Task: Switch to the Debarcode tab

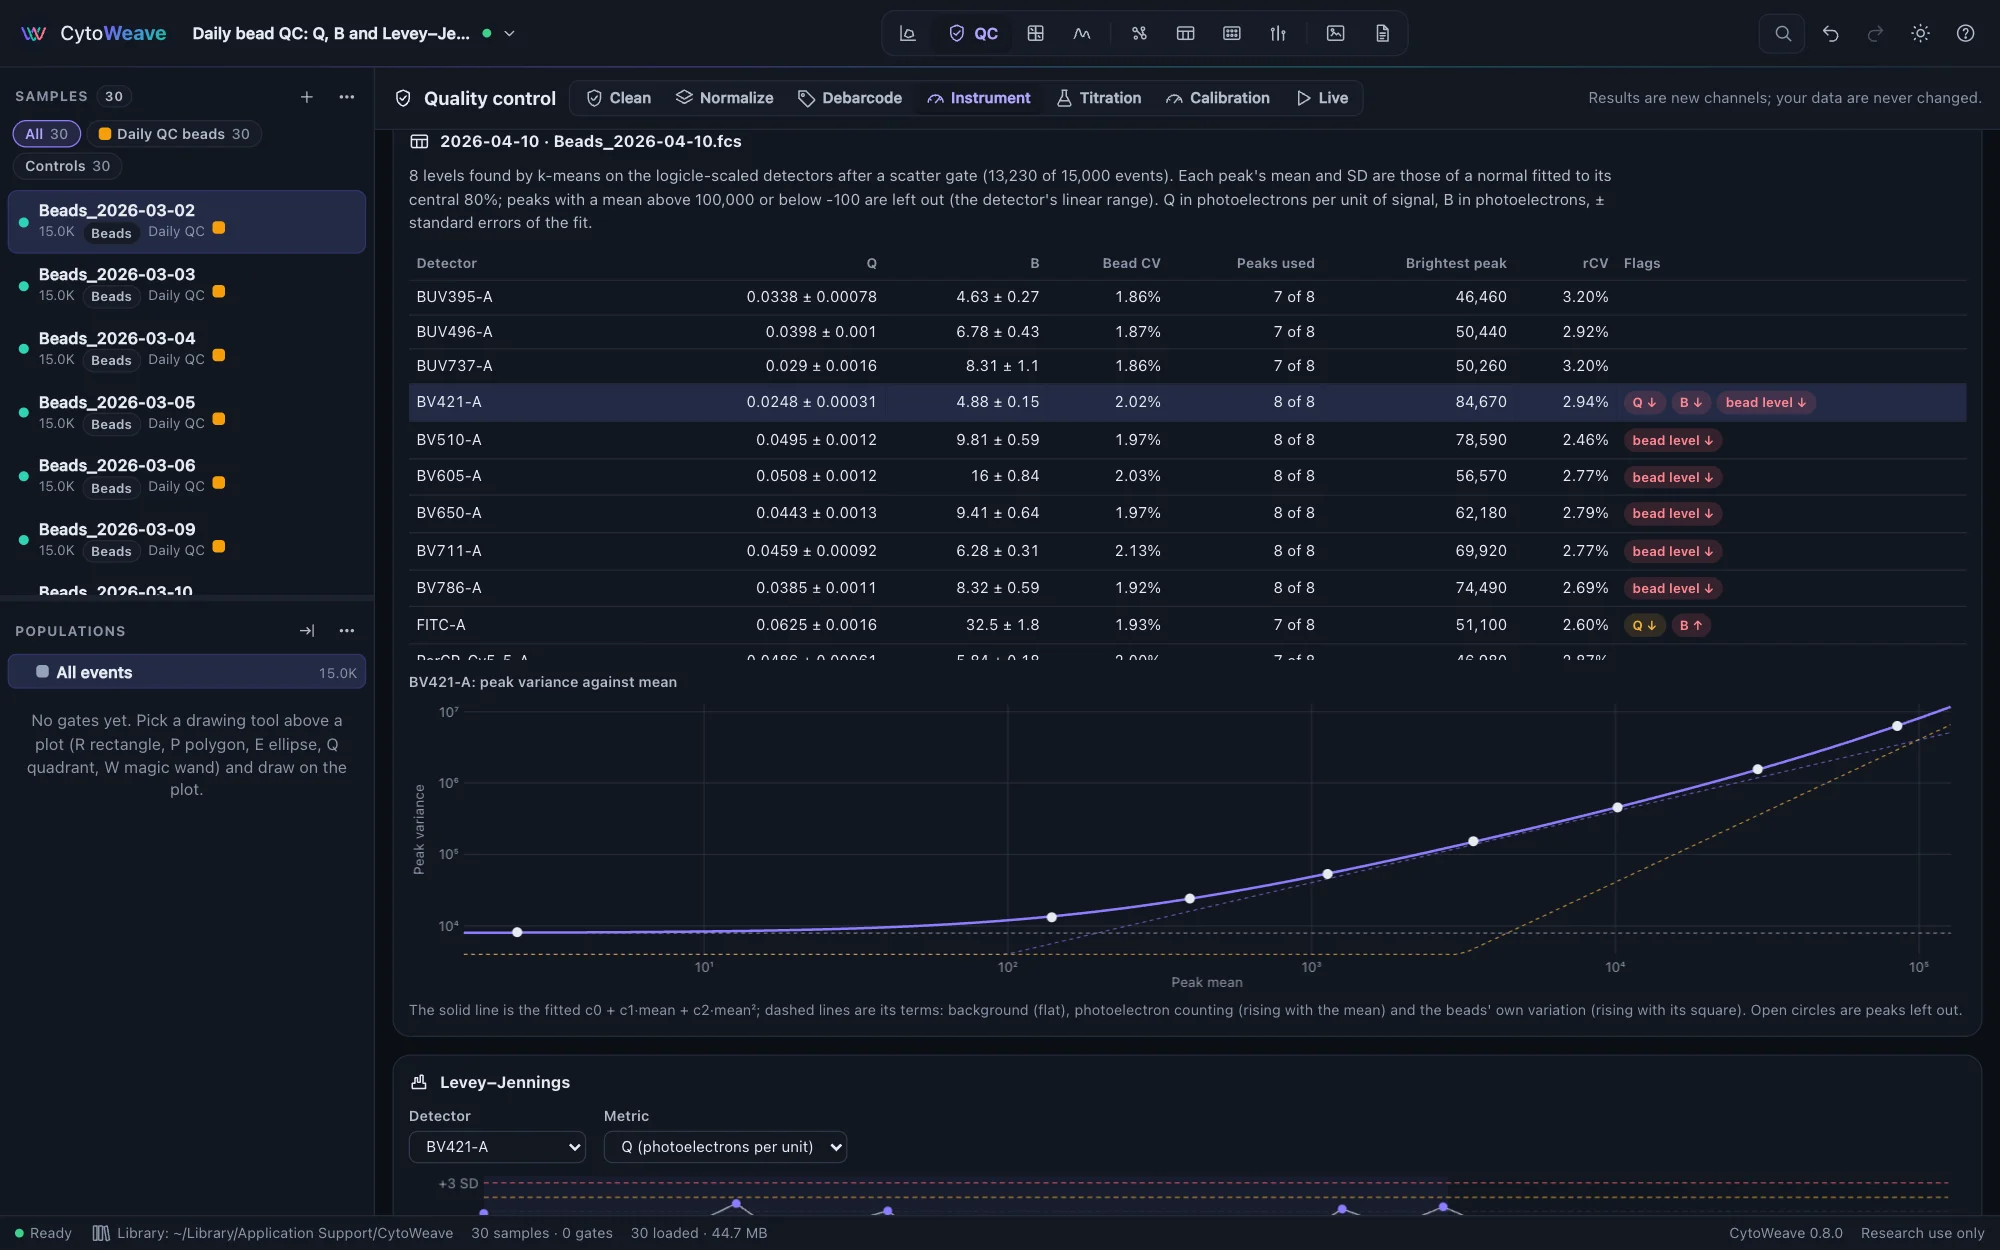Action: click(850, 97)
